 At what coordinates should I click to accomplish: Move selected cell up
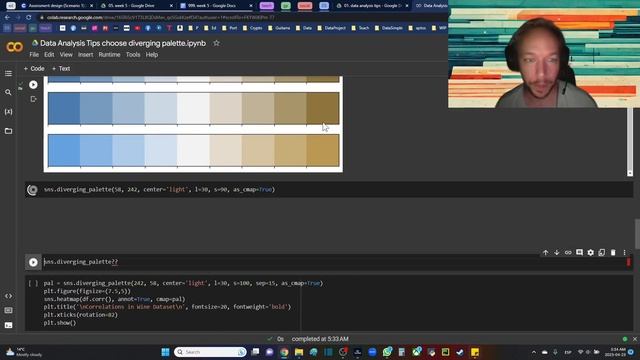tap(545, 253)
